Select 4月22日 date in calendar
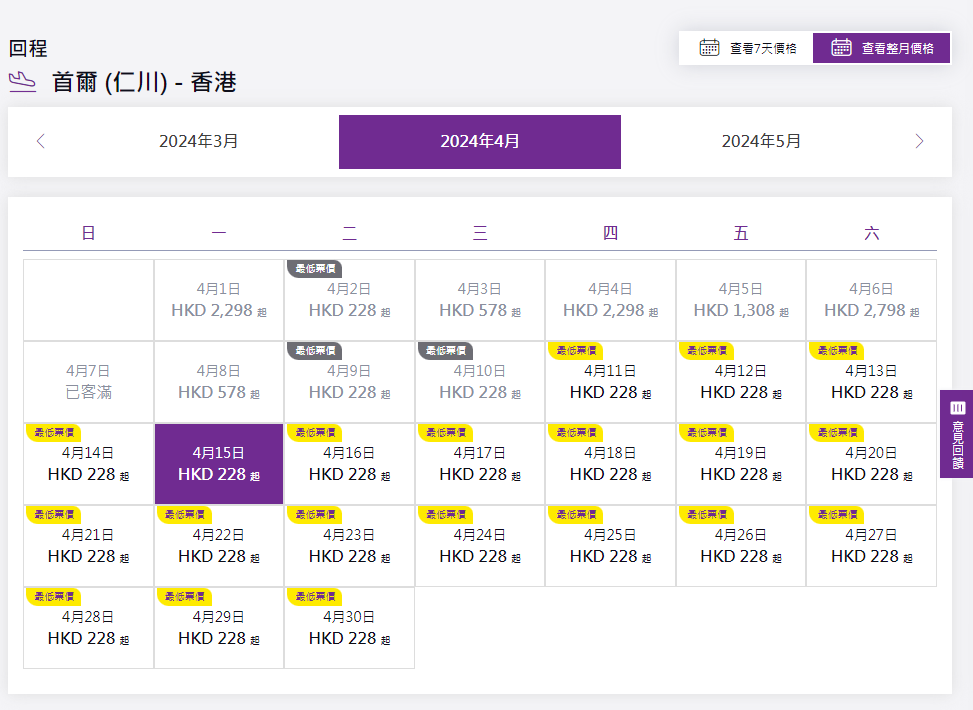This screenshot has height=710, width=973. click(x=219, y=546)
